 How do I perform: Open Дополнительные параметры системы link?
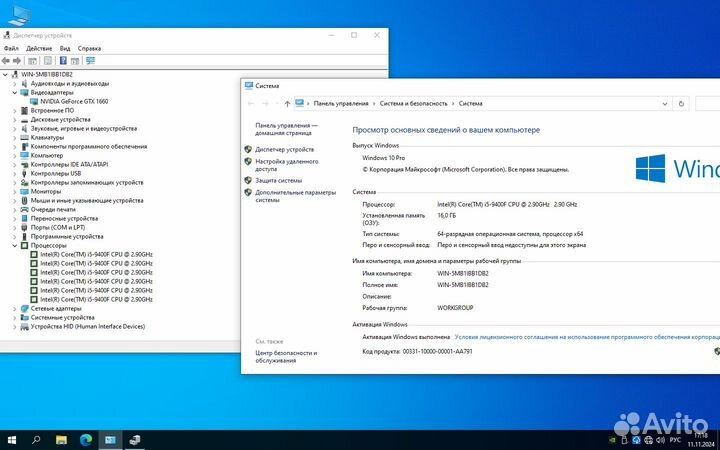tap(296, 196)
